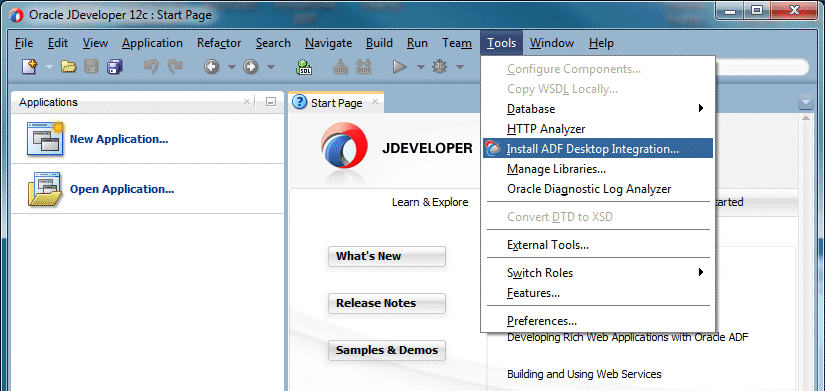The image size is (825, 391).
Task: Open the Build menu
Action: pyautogui.click(x=379, y=43)
